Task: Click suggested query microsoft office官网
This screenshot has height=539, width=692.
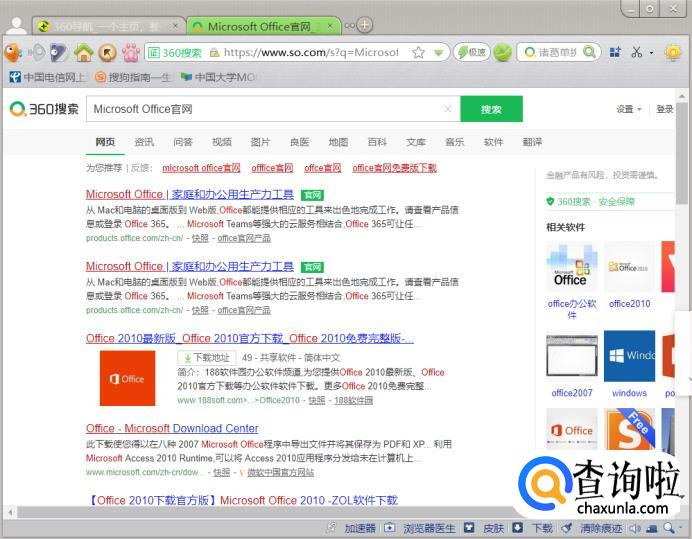Action: [x=201, y=168]
